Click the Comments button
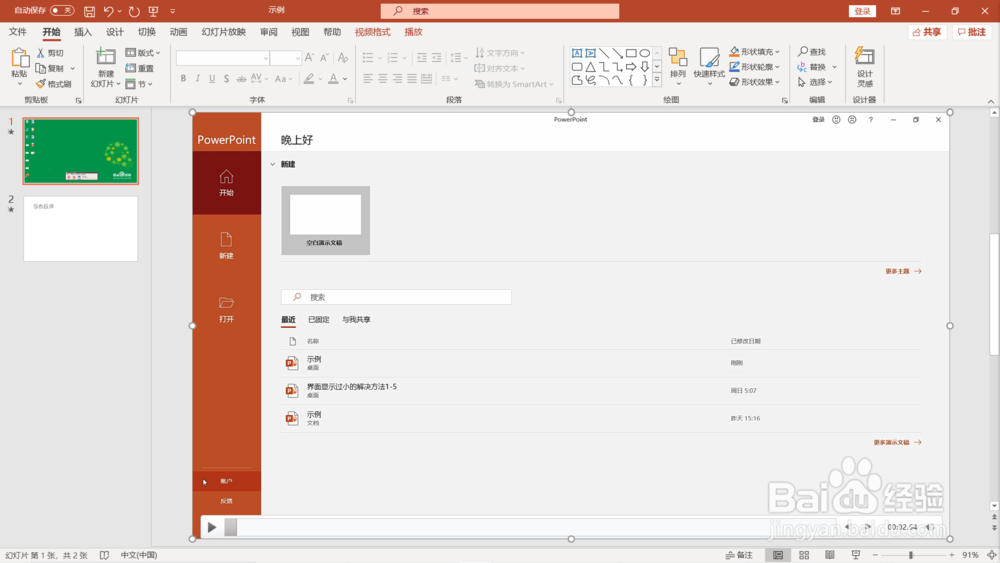The image size is (1000, 563). tap(972, 32)
